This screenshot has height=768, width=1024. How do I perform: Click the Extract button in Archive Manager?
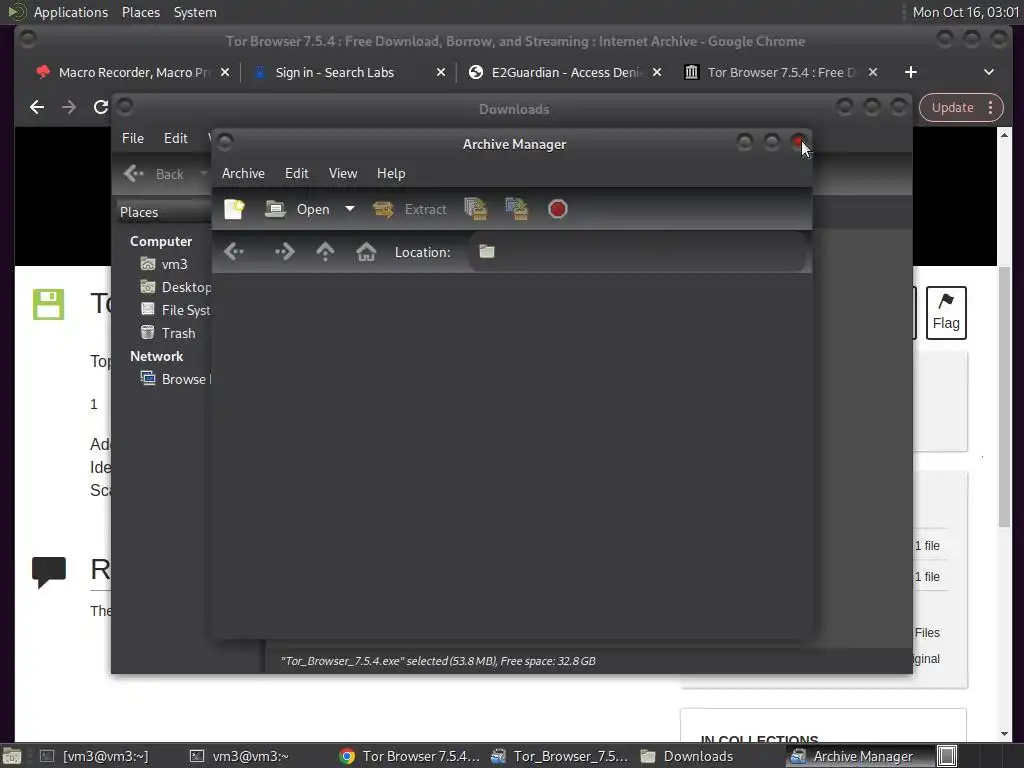(409, 209)
